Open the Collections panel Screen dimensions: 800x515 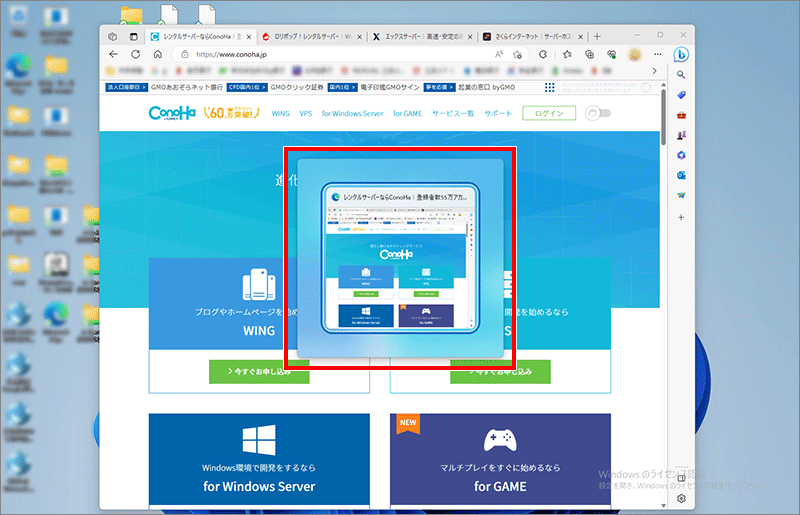click(x=589, y=54)
